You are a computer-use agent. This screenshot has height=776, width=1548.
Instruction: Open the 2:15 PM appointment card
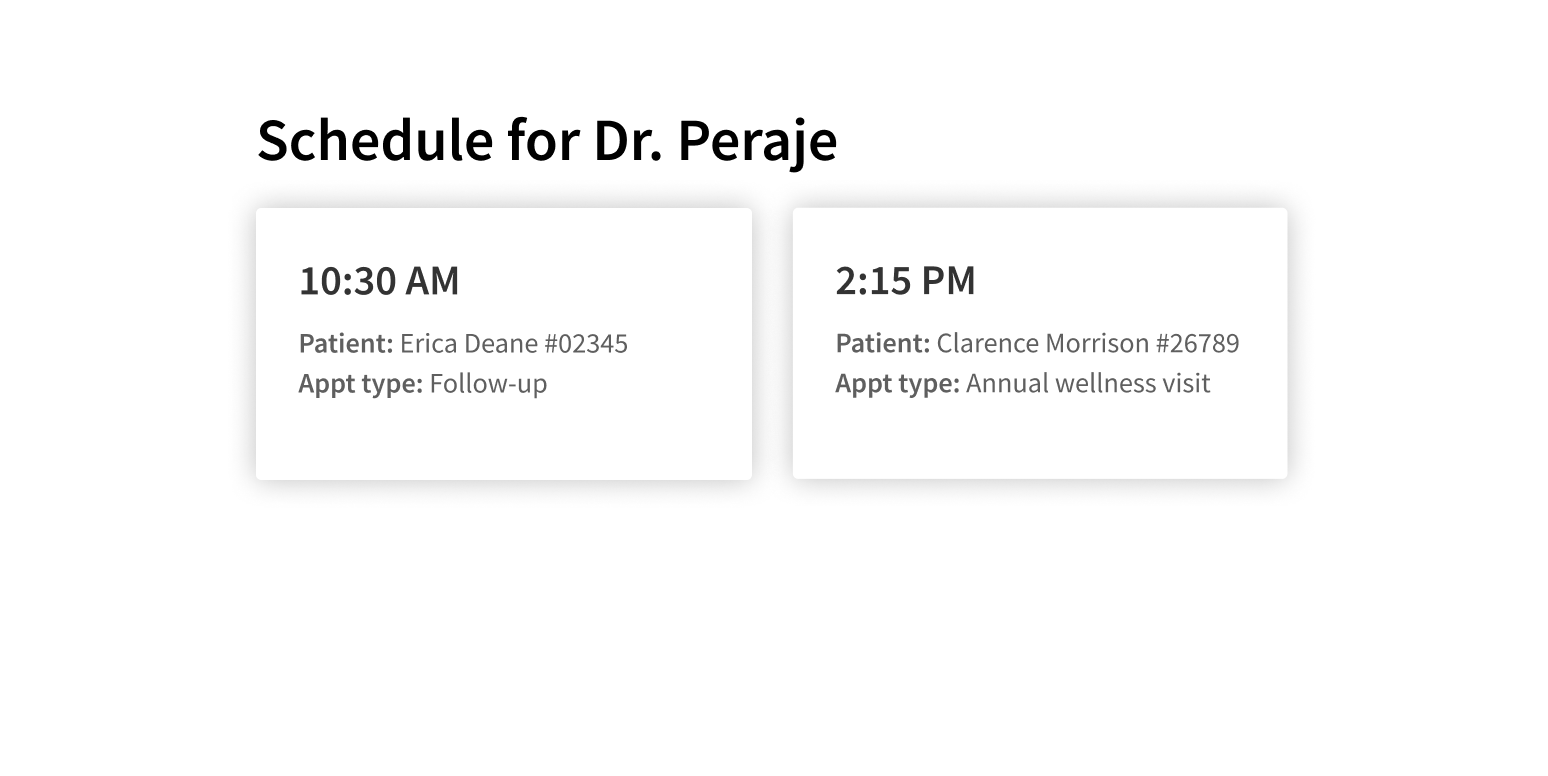coord(1040,343)
